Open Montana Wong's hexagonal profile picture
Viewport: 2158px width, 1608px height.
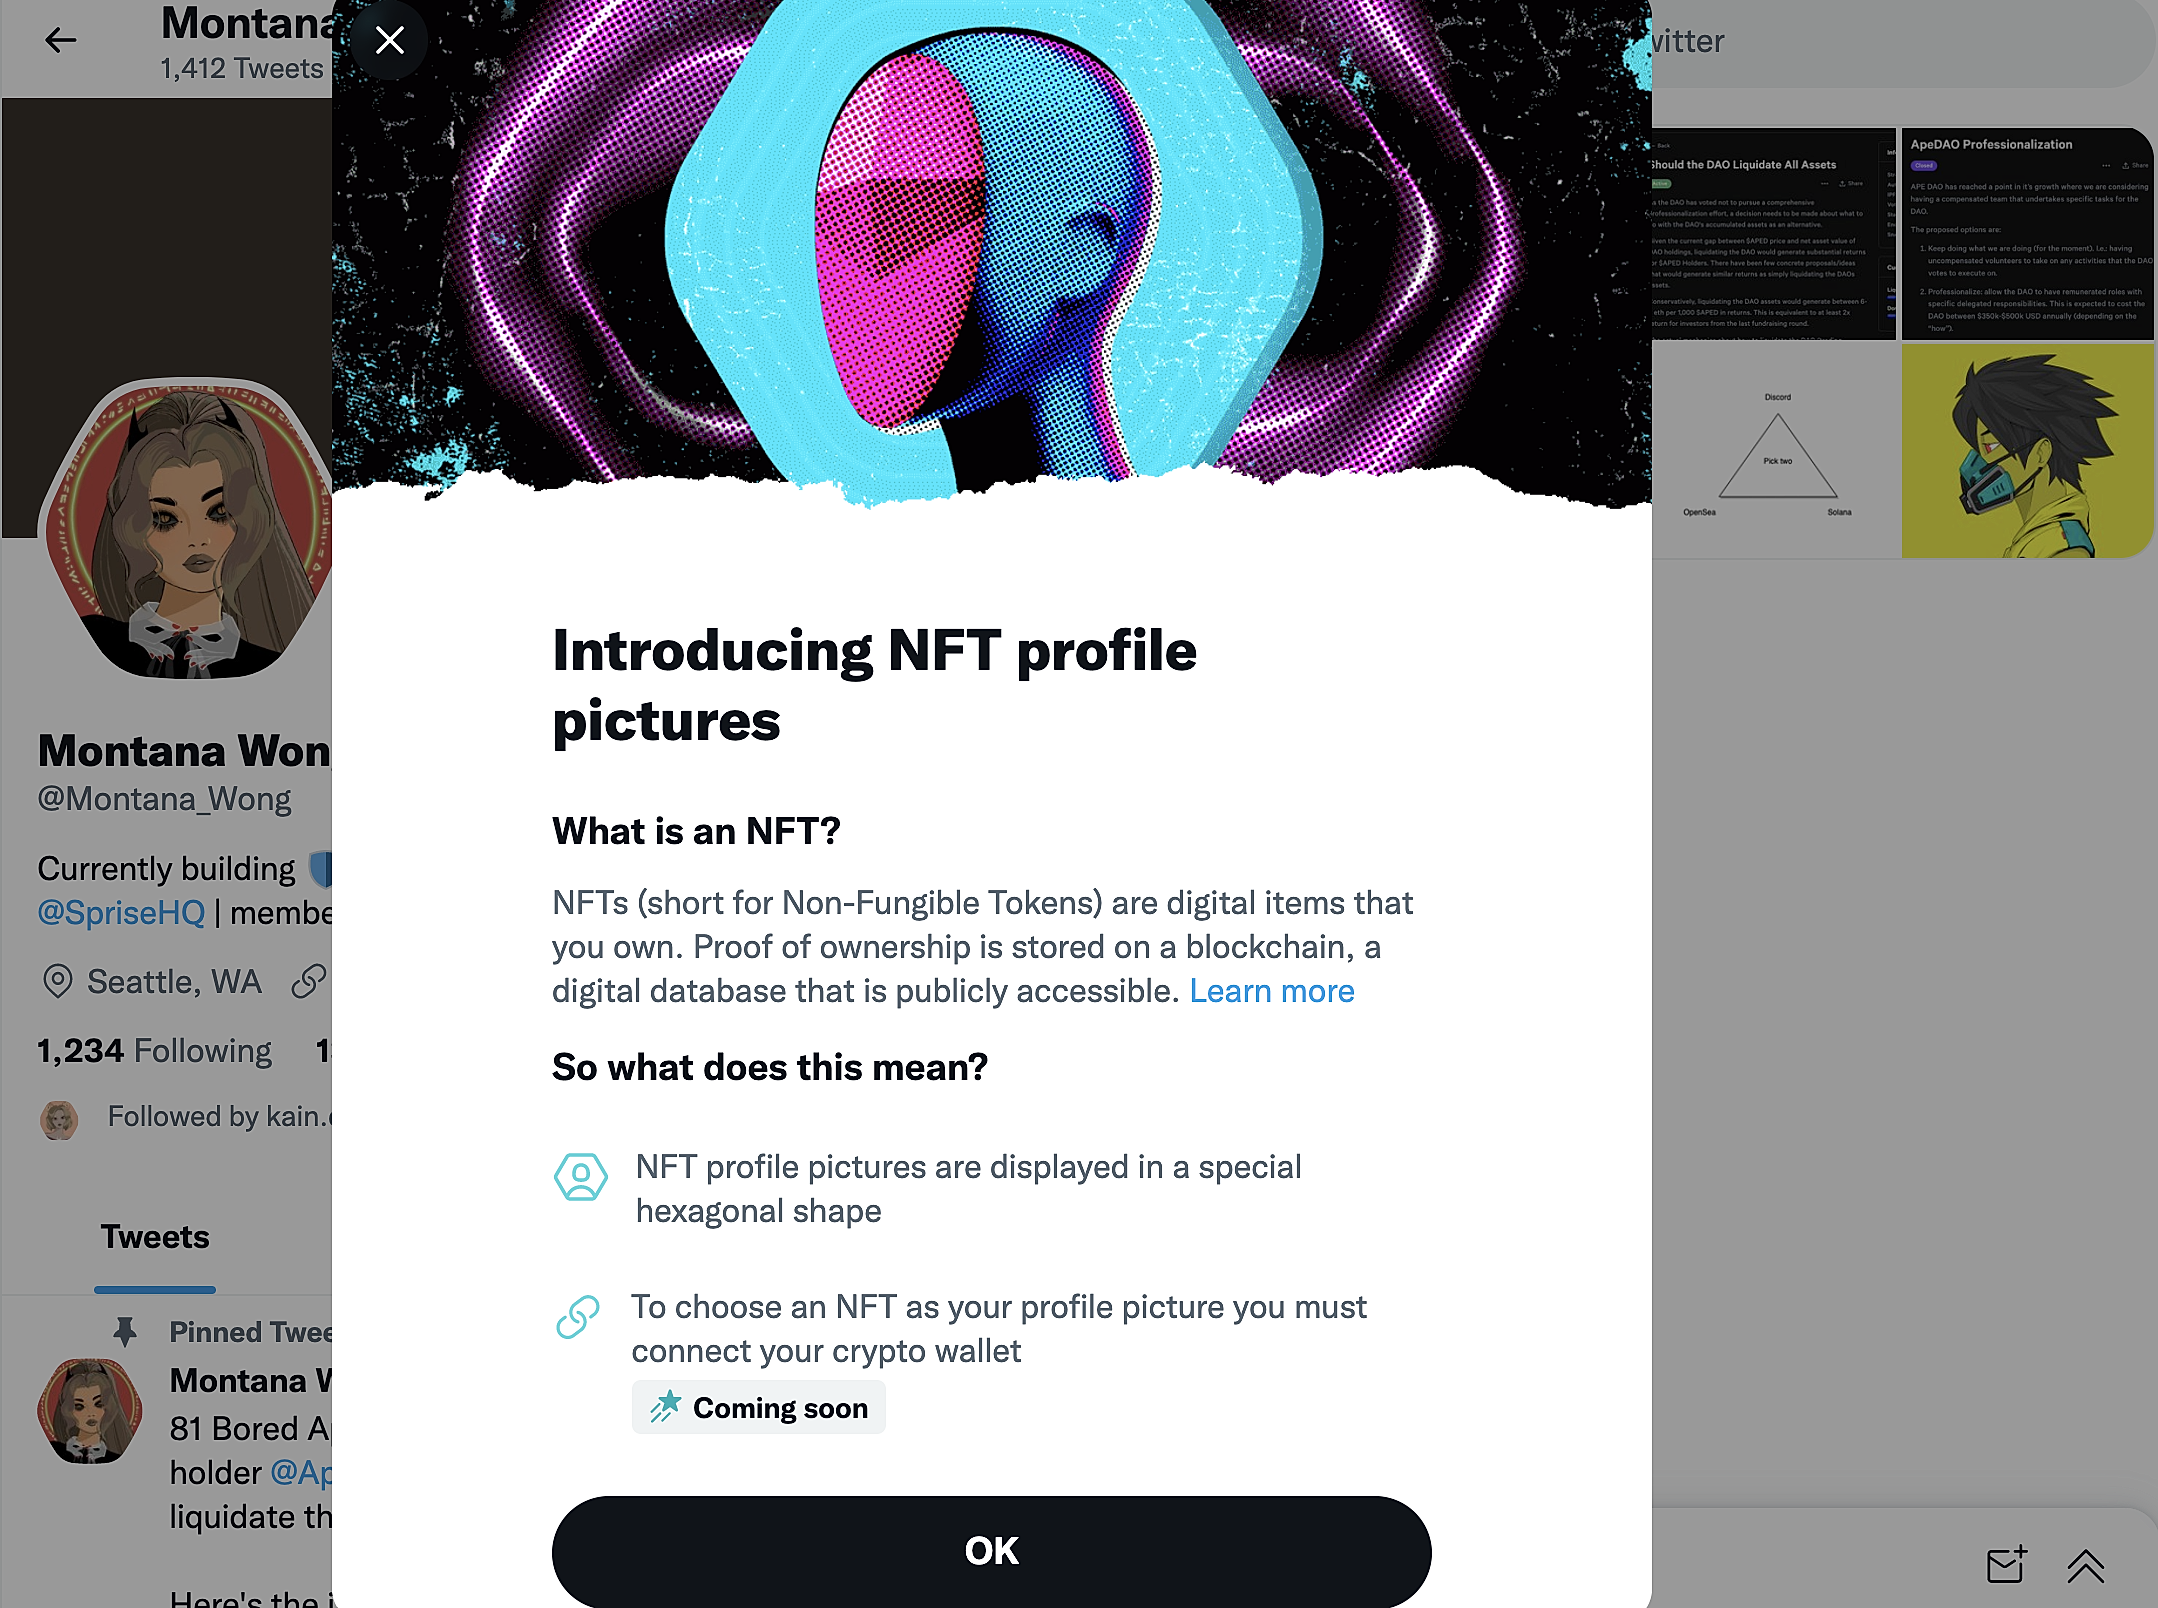point(185,528)
